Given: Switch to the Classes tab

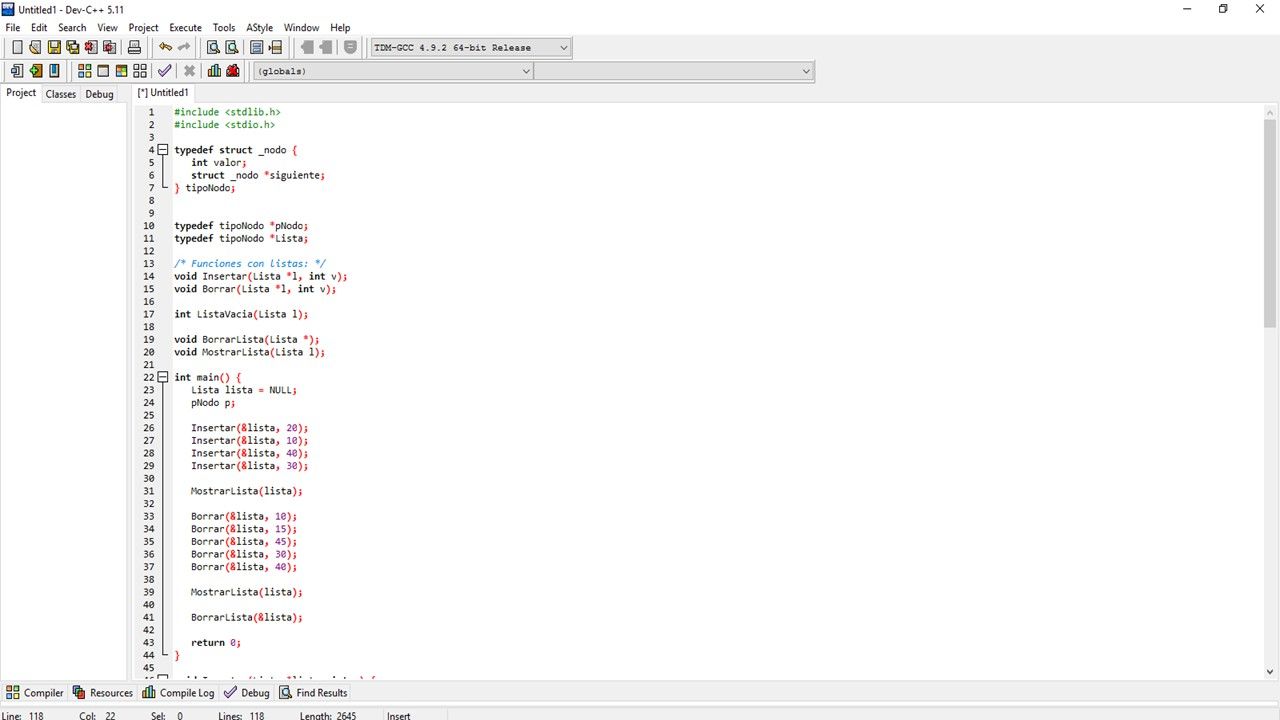Looking at the screenshot, I should pos(60,94).
